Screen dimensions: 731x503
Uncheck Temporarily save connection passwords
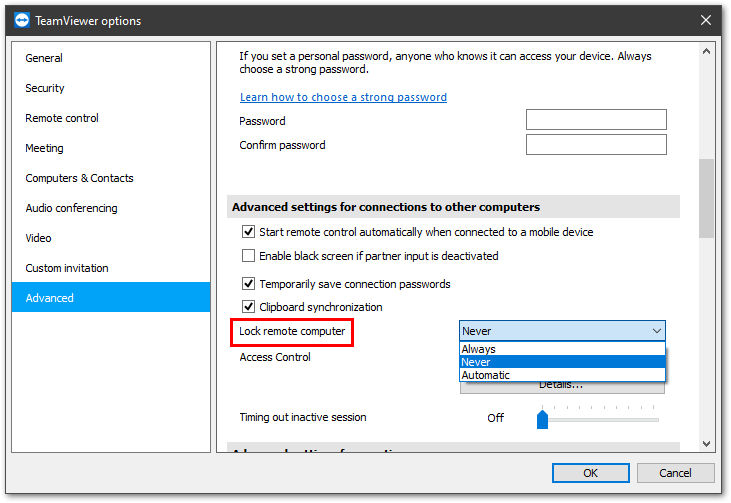pyautogui.click(x=248, y=283)
